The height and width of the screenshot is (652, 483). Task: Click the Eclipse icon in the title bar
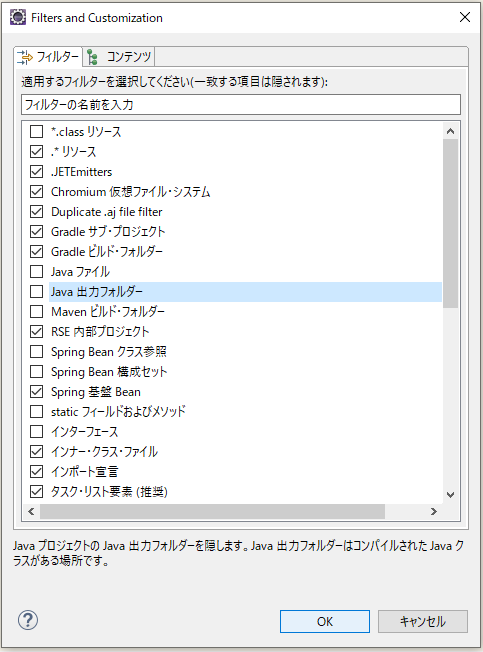pyautogui.click(x=18, y=17)
